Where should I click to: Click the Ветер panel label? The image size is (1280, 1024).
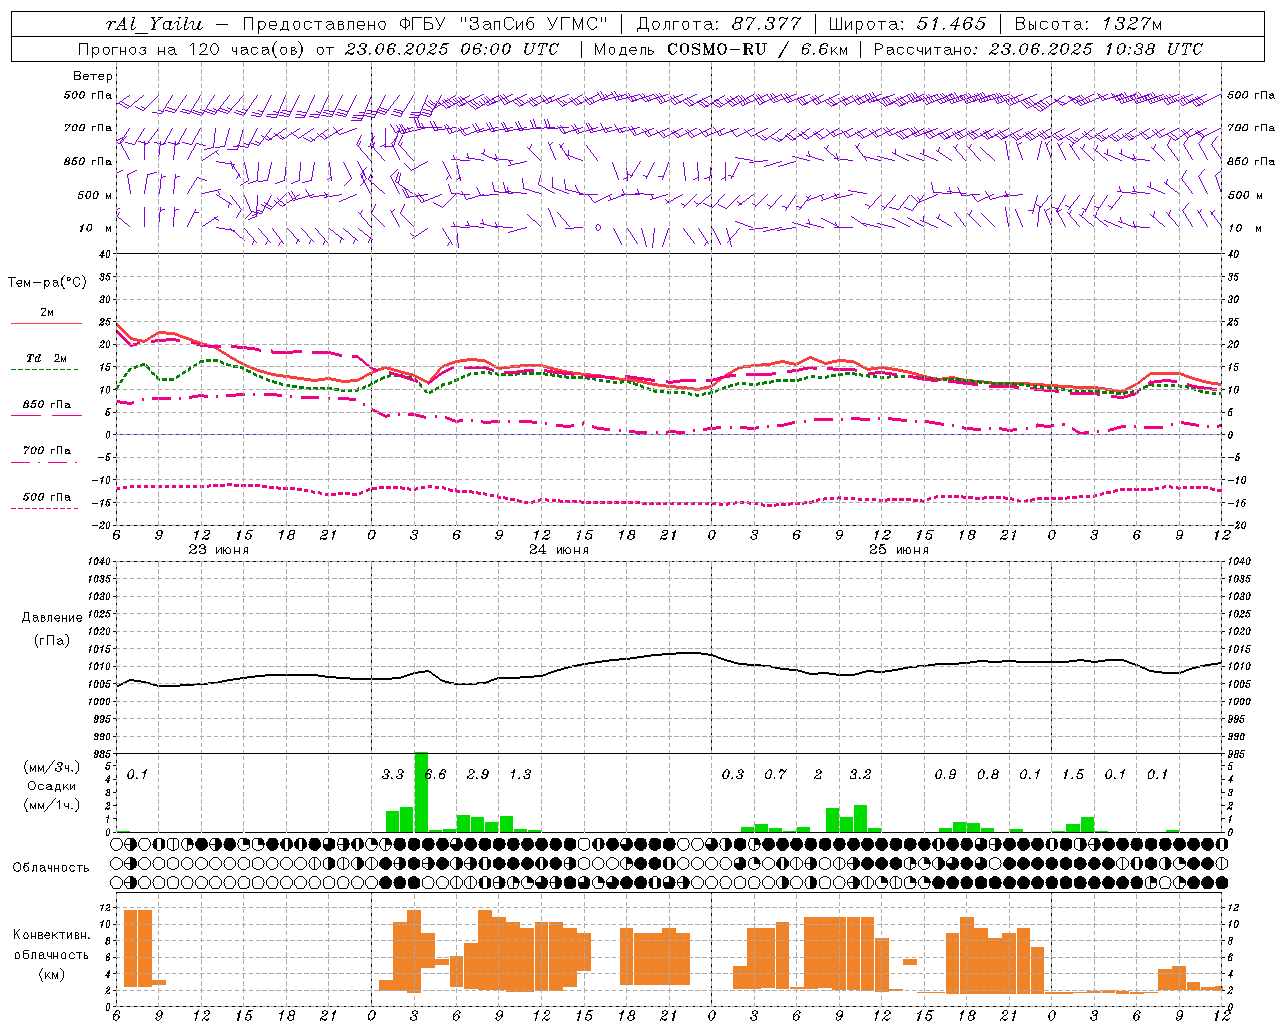pos(93,76)
